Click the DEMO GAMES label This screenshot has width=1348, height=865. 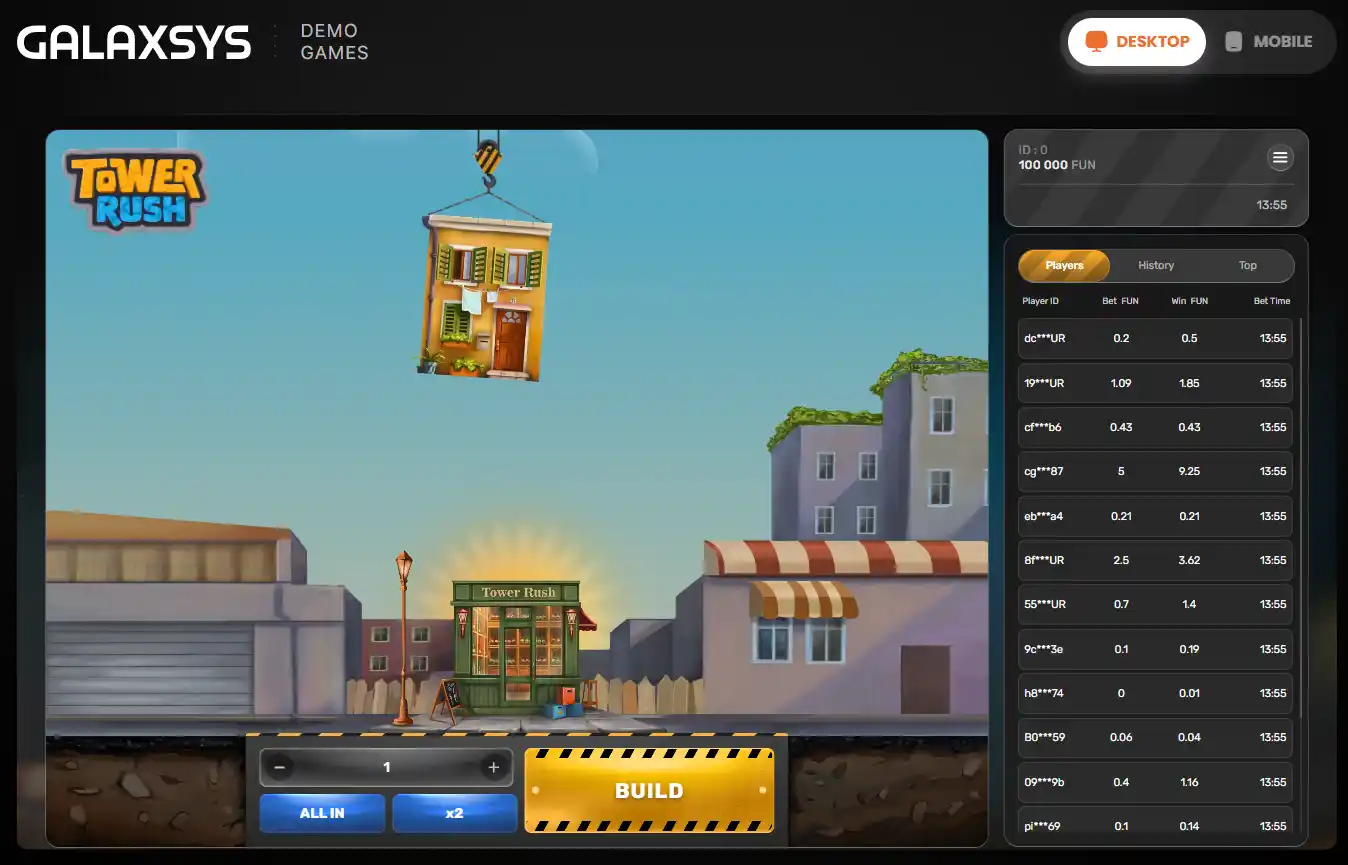tap(334, 42)
